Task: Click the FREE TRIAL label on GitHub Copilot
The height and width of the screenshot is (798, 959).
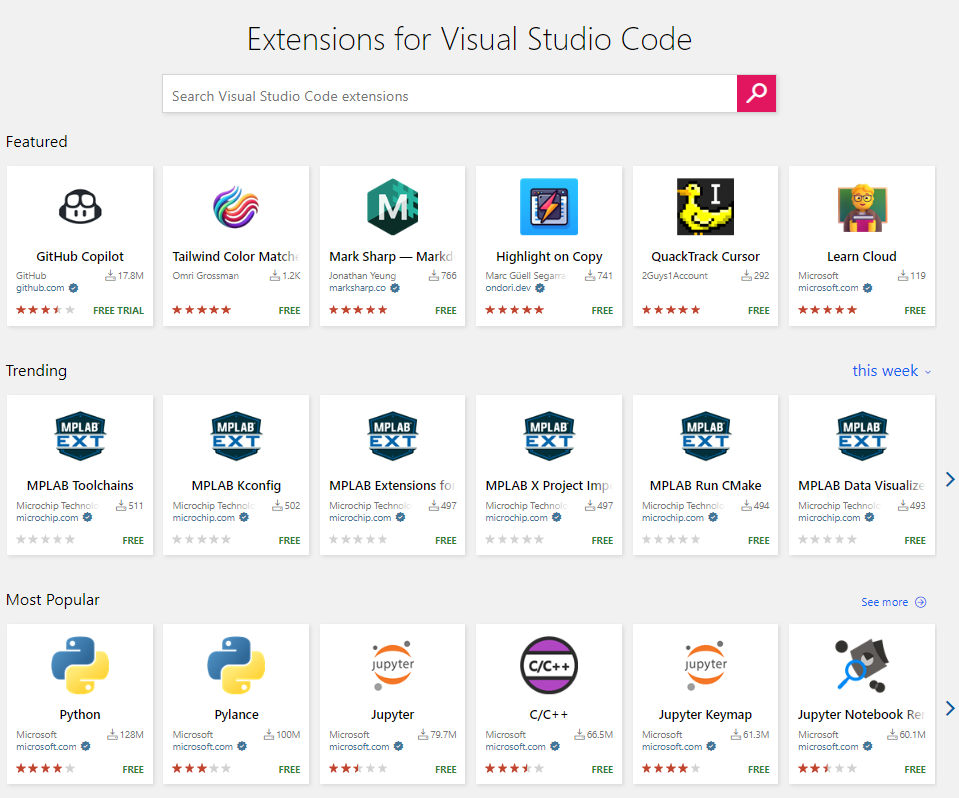Action: (x=119, y=311)
